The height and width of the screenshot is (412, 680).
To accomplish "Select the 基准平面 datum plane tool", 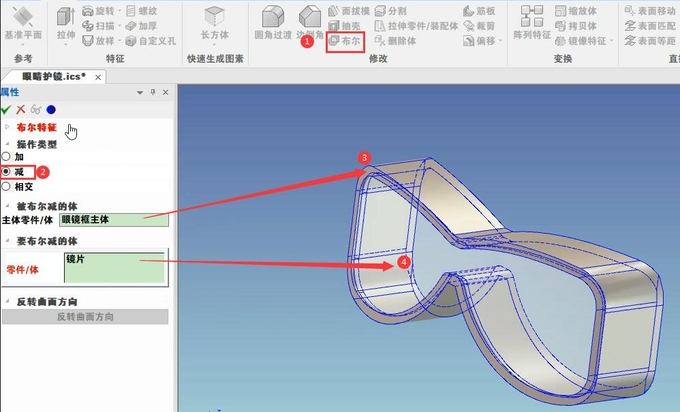I will [x=23, y=23].
